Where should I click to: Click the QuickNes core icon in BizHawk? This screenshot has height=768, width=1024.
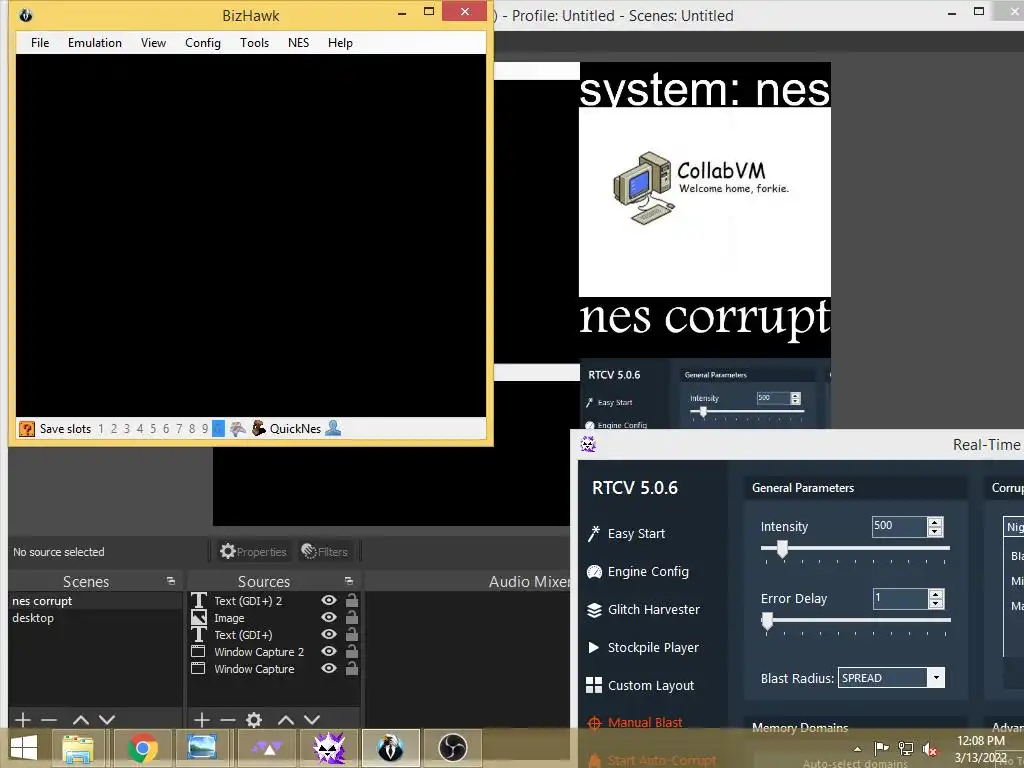(x=259, y=428)
